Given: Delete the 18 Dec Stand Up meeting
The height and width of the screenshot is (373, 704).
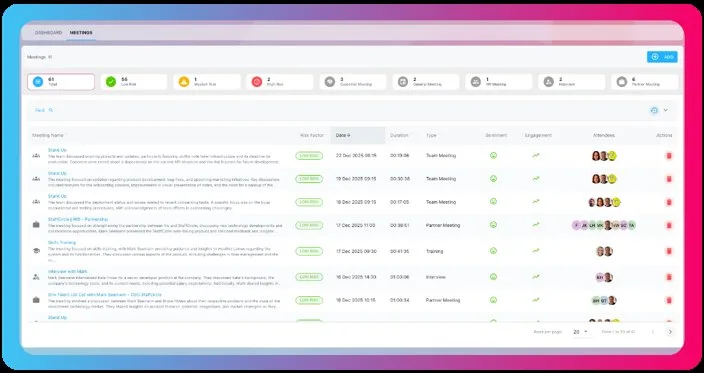Looking at the screenshot, I should tap(669, 202).
